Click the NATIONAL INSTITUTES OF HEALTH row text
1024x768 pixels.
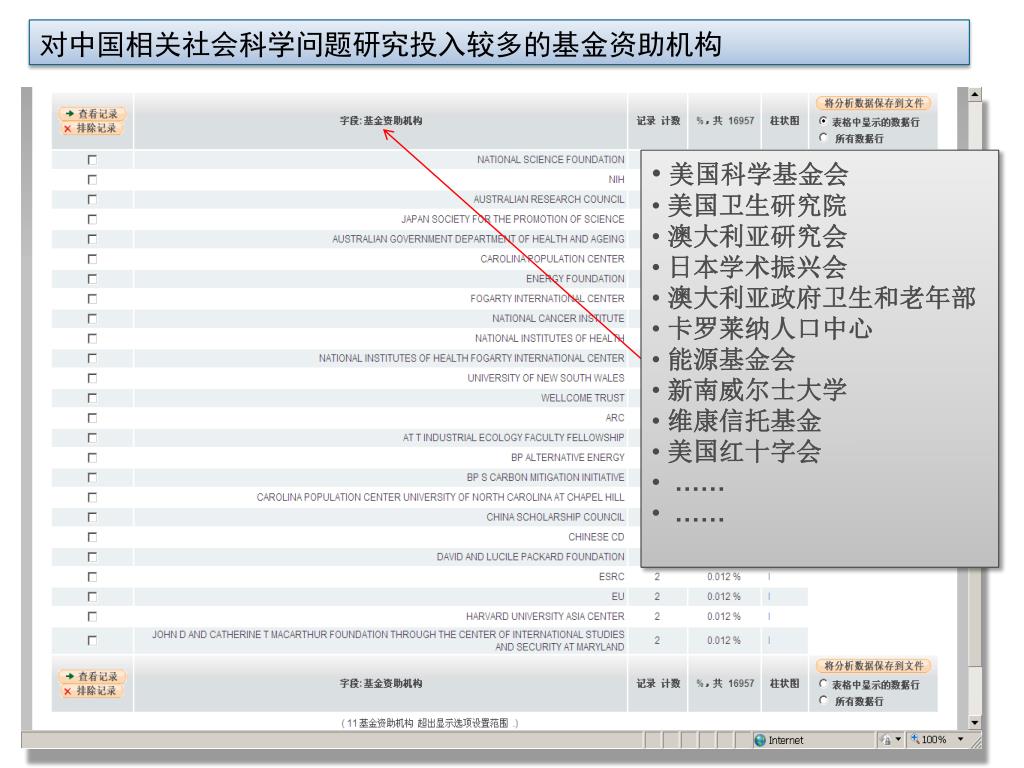point(549,338)
